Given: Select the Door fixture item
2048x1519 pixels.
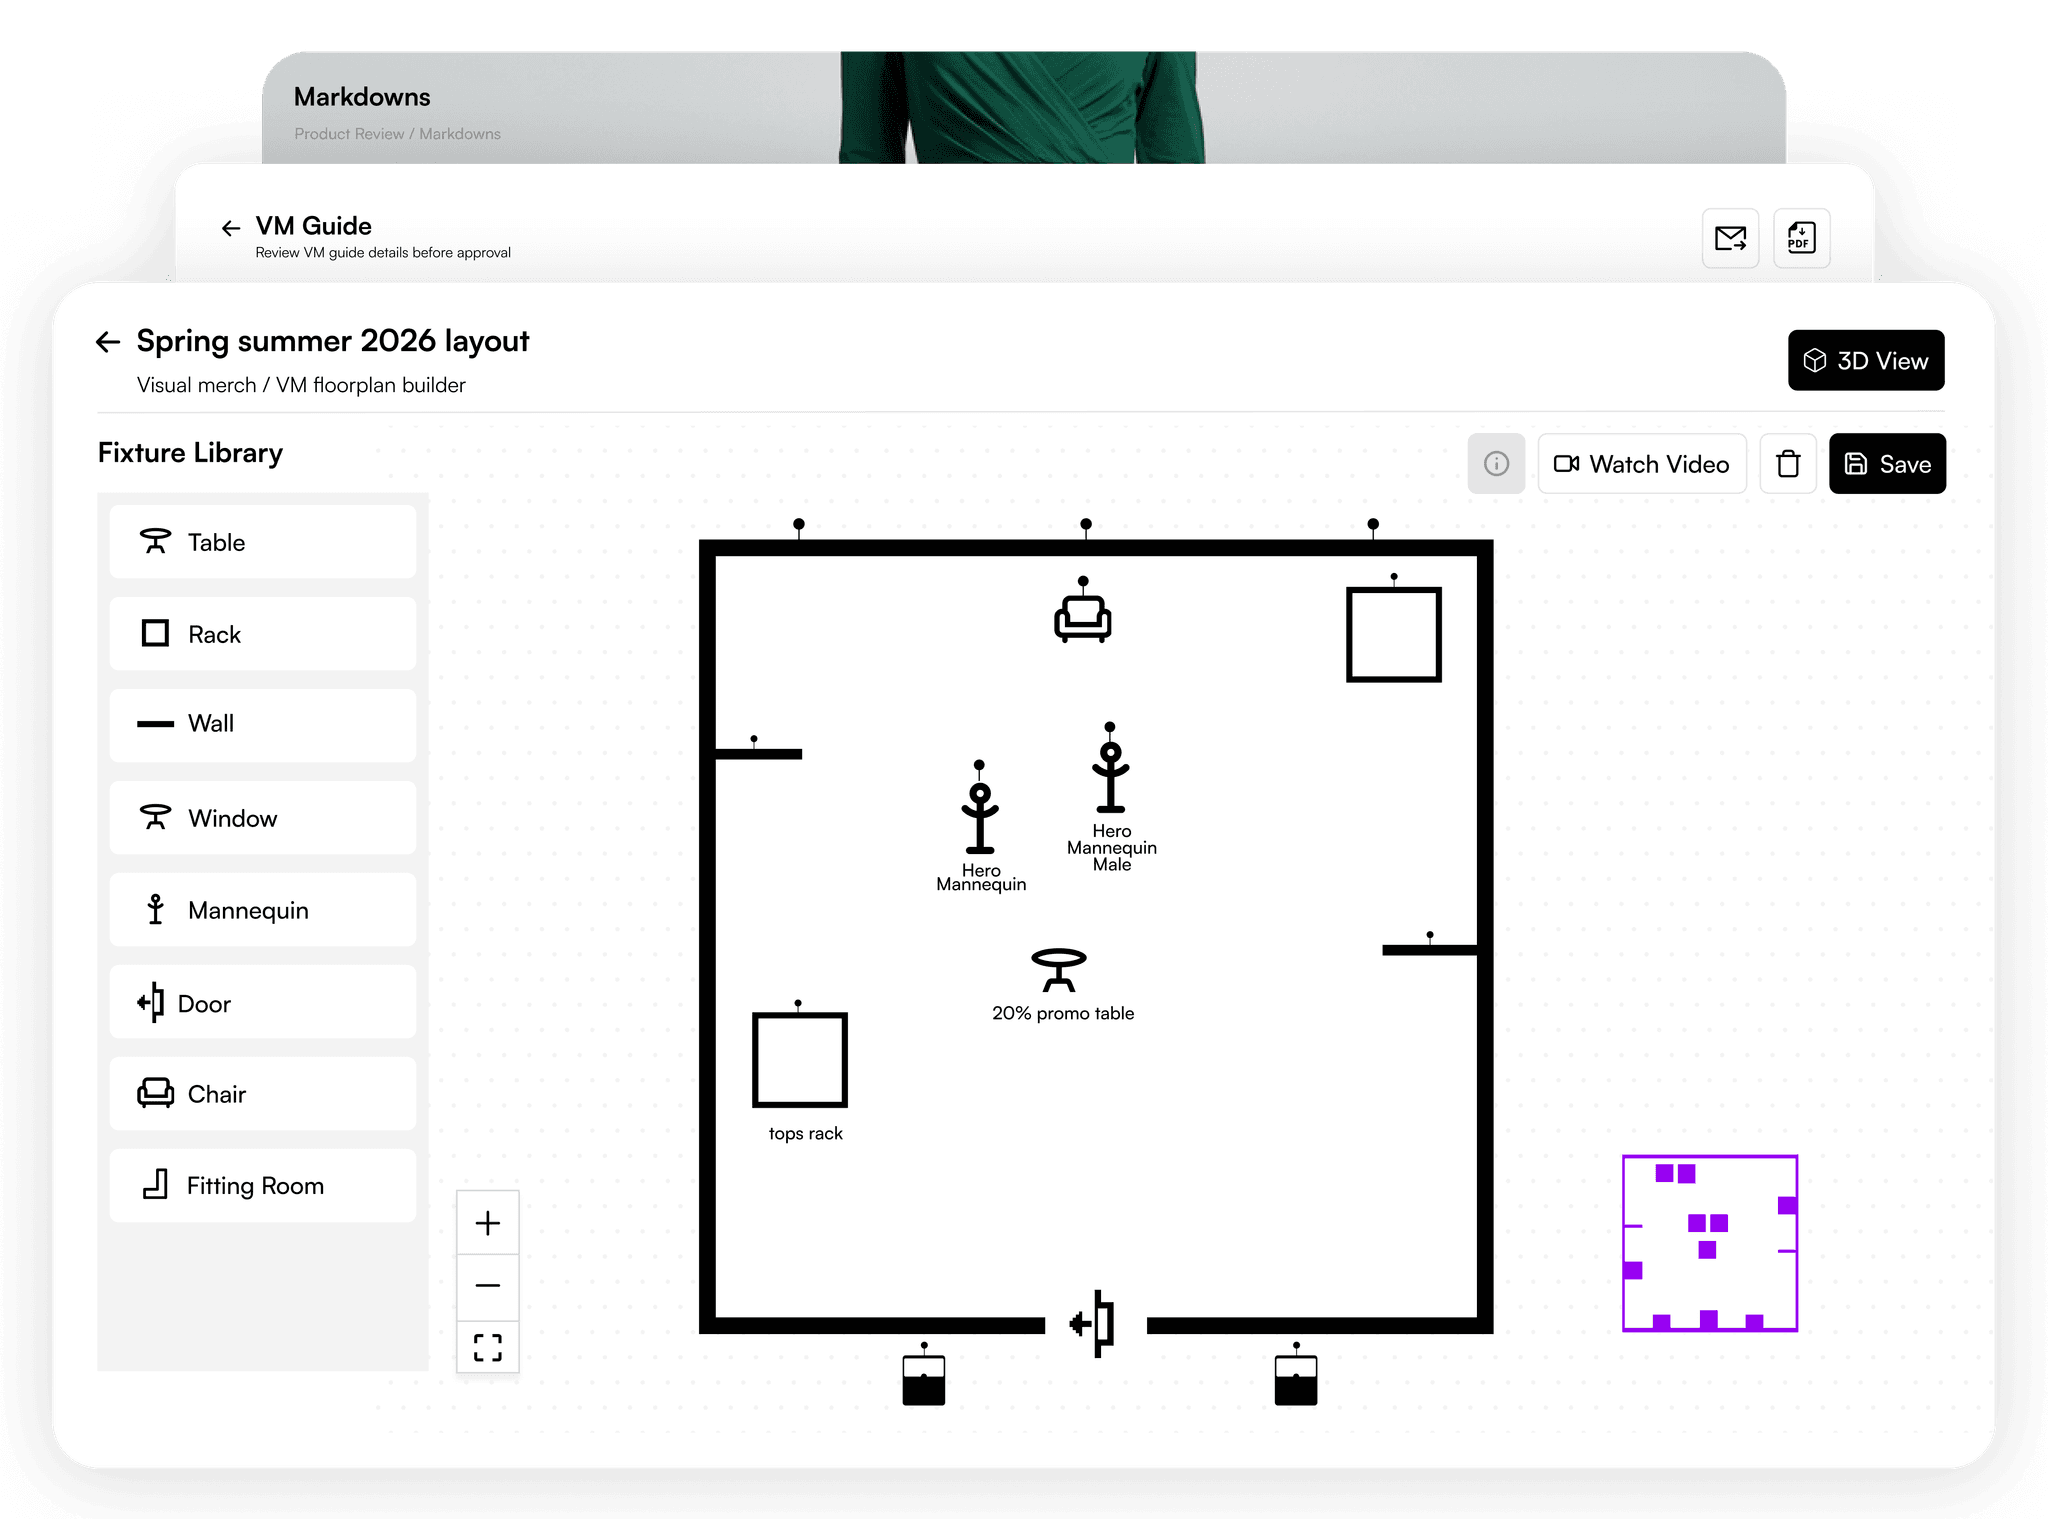Looking at the screenshot, I should (x=262, y=1003).
